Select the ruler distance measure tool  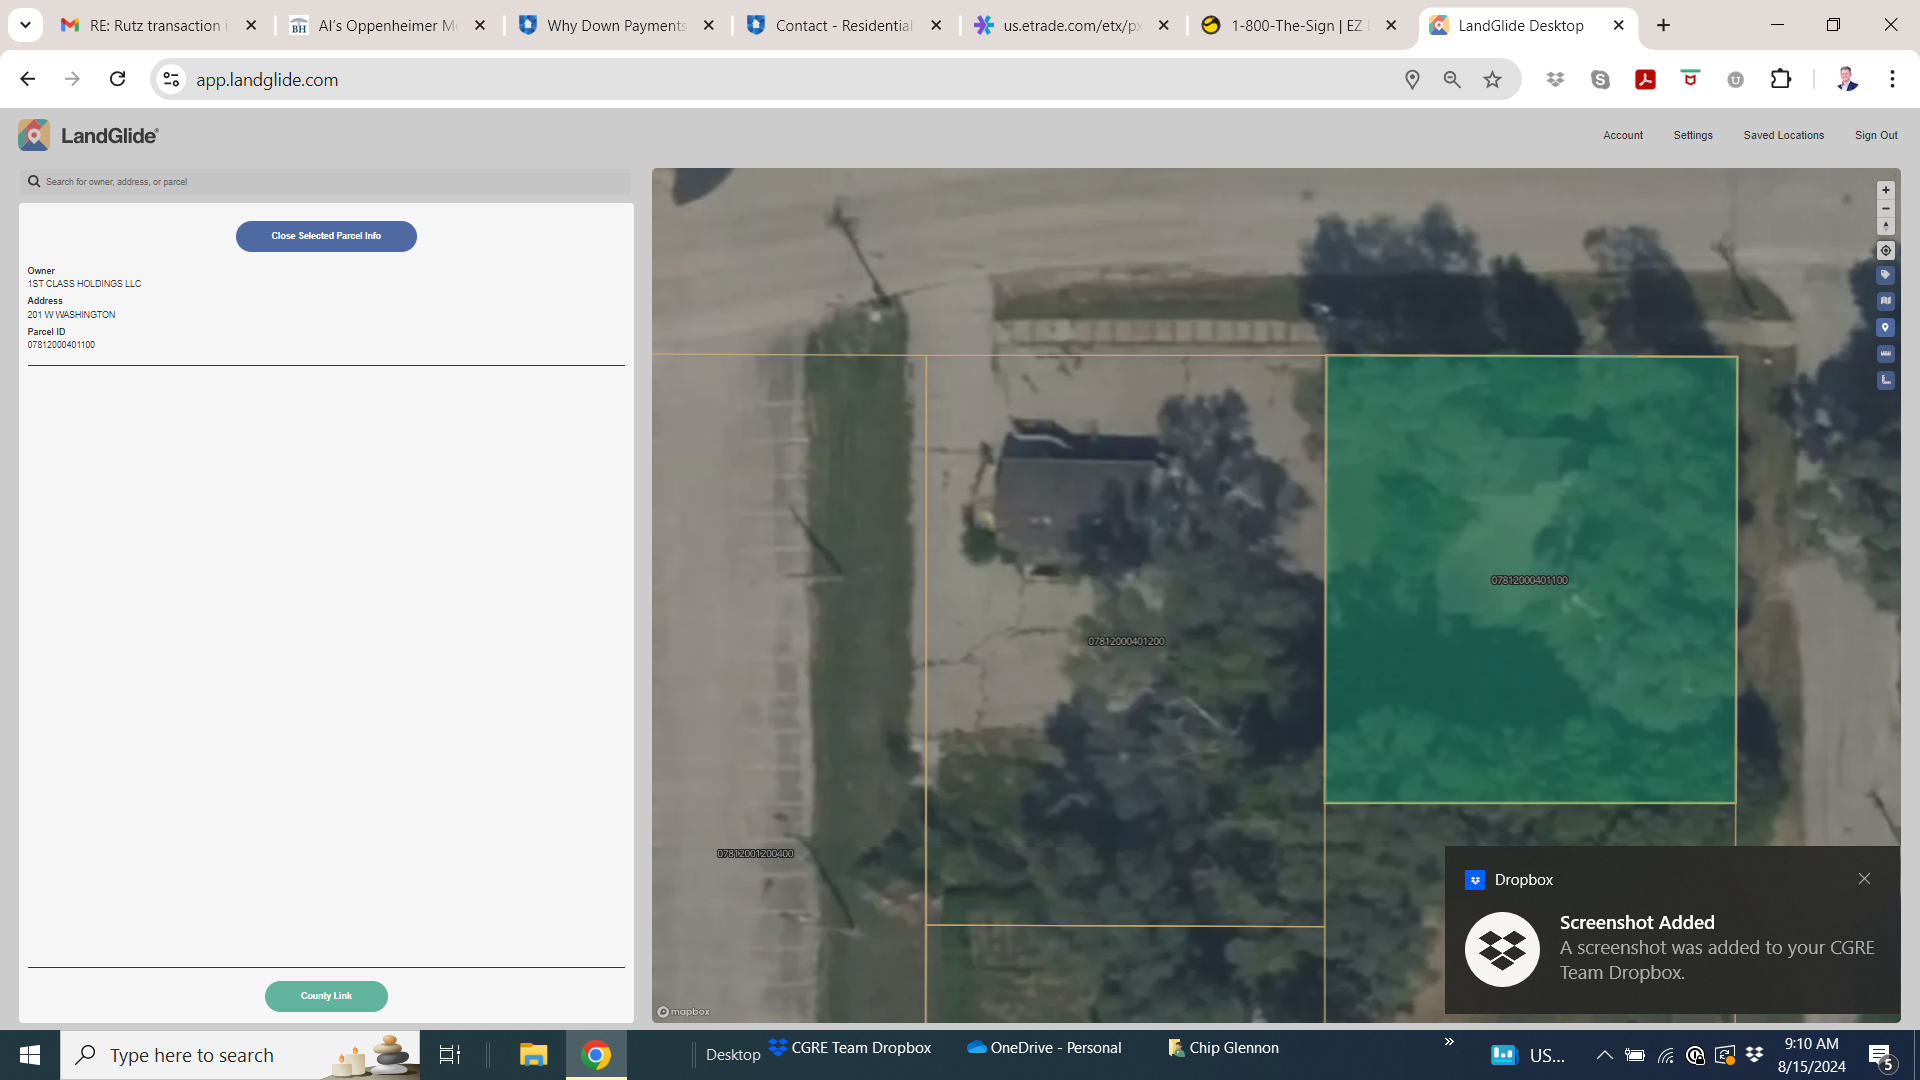tap(1885, 354)
